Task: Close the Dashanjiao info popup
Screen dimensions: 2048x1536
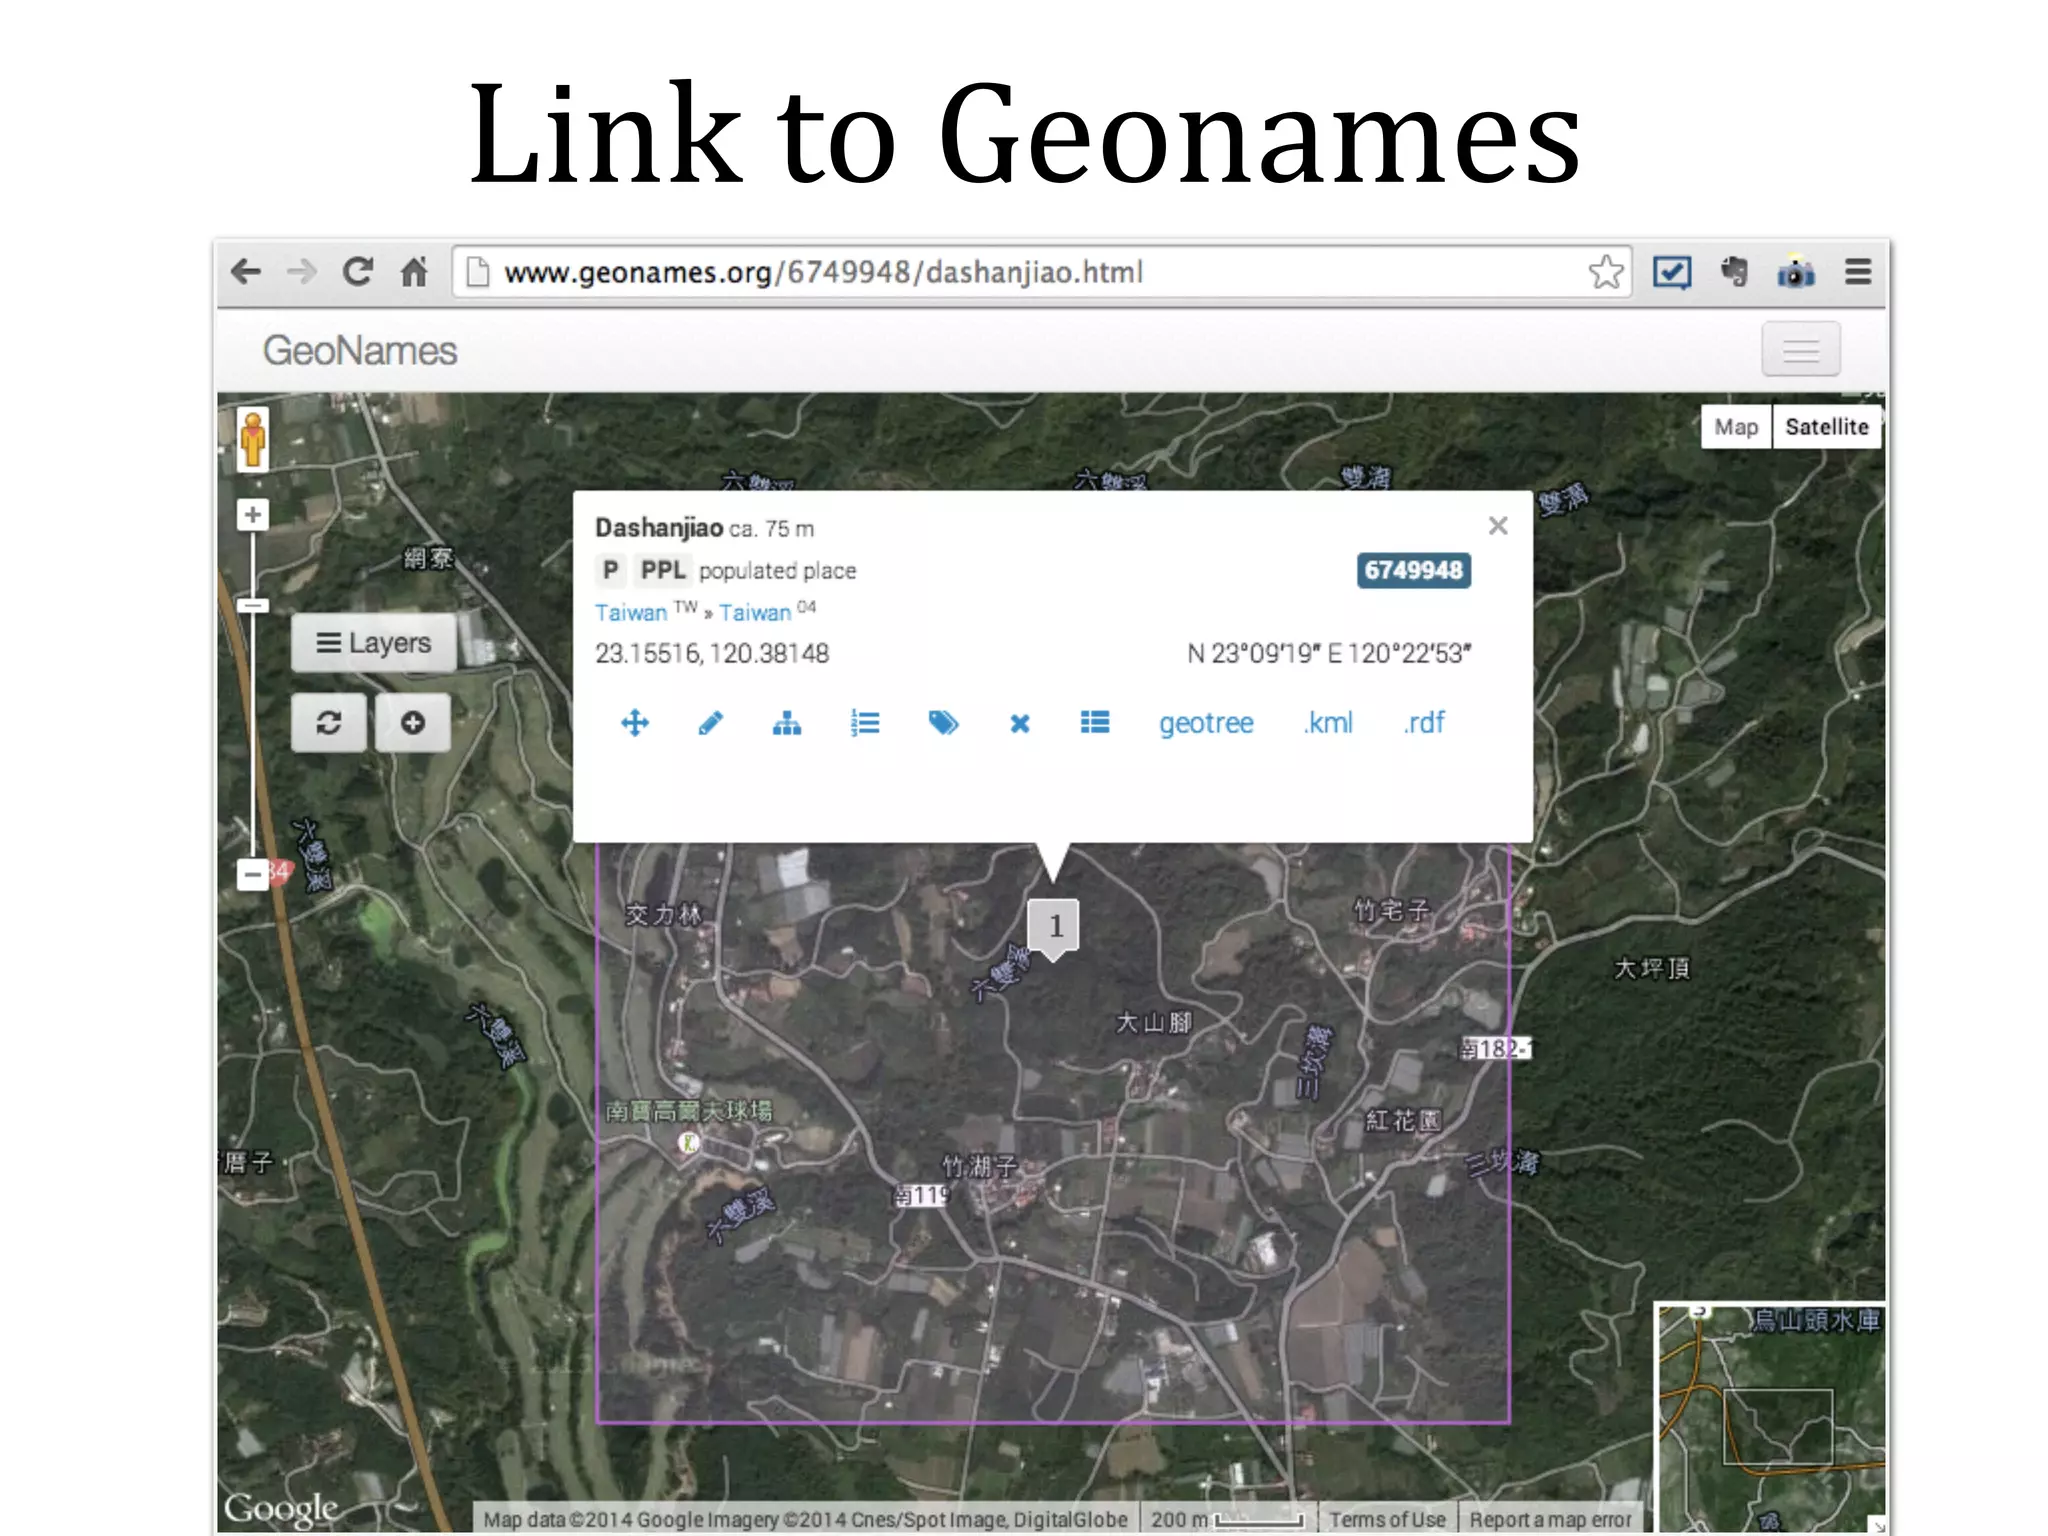Action: (x=1497, y=526)
